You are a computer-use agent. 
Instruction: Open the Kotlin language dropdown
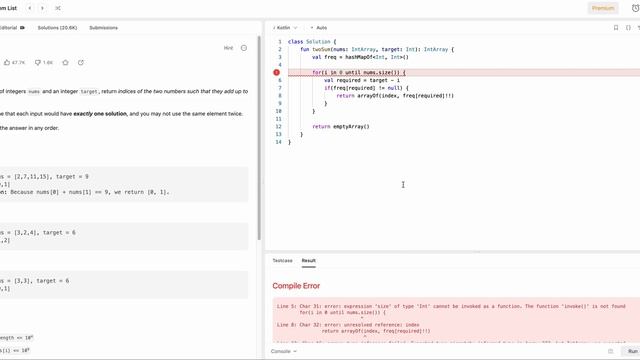[285, 28]
